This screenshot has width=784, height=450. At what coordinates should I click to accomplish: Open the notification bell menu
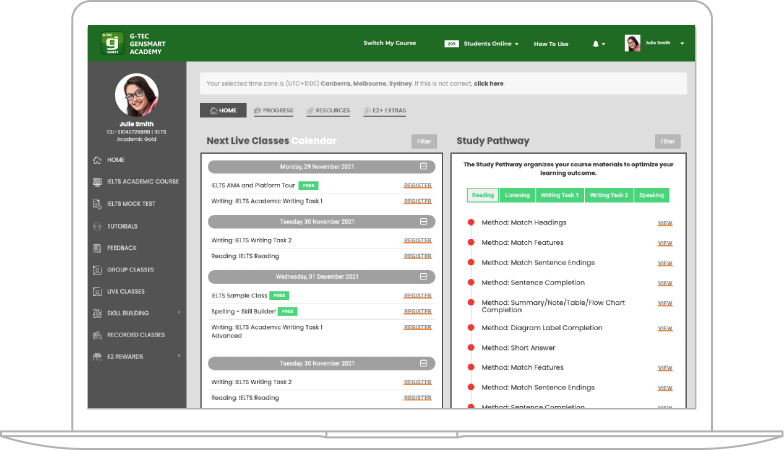coord(598,44)
